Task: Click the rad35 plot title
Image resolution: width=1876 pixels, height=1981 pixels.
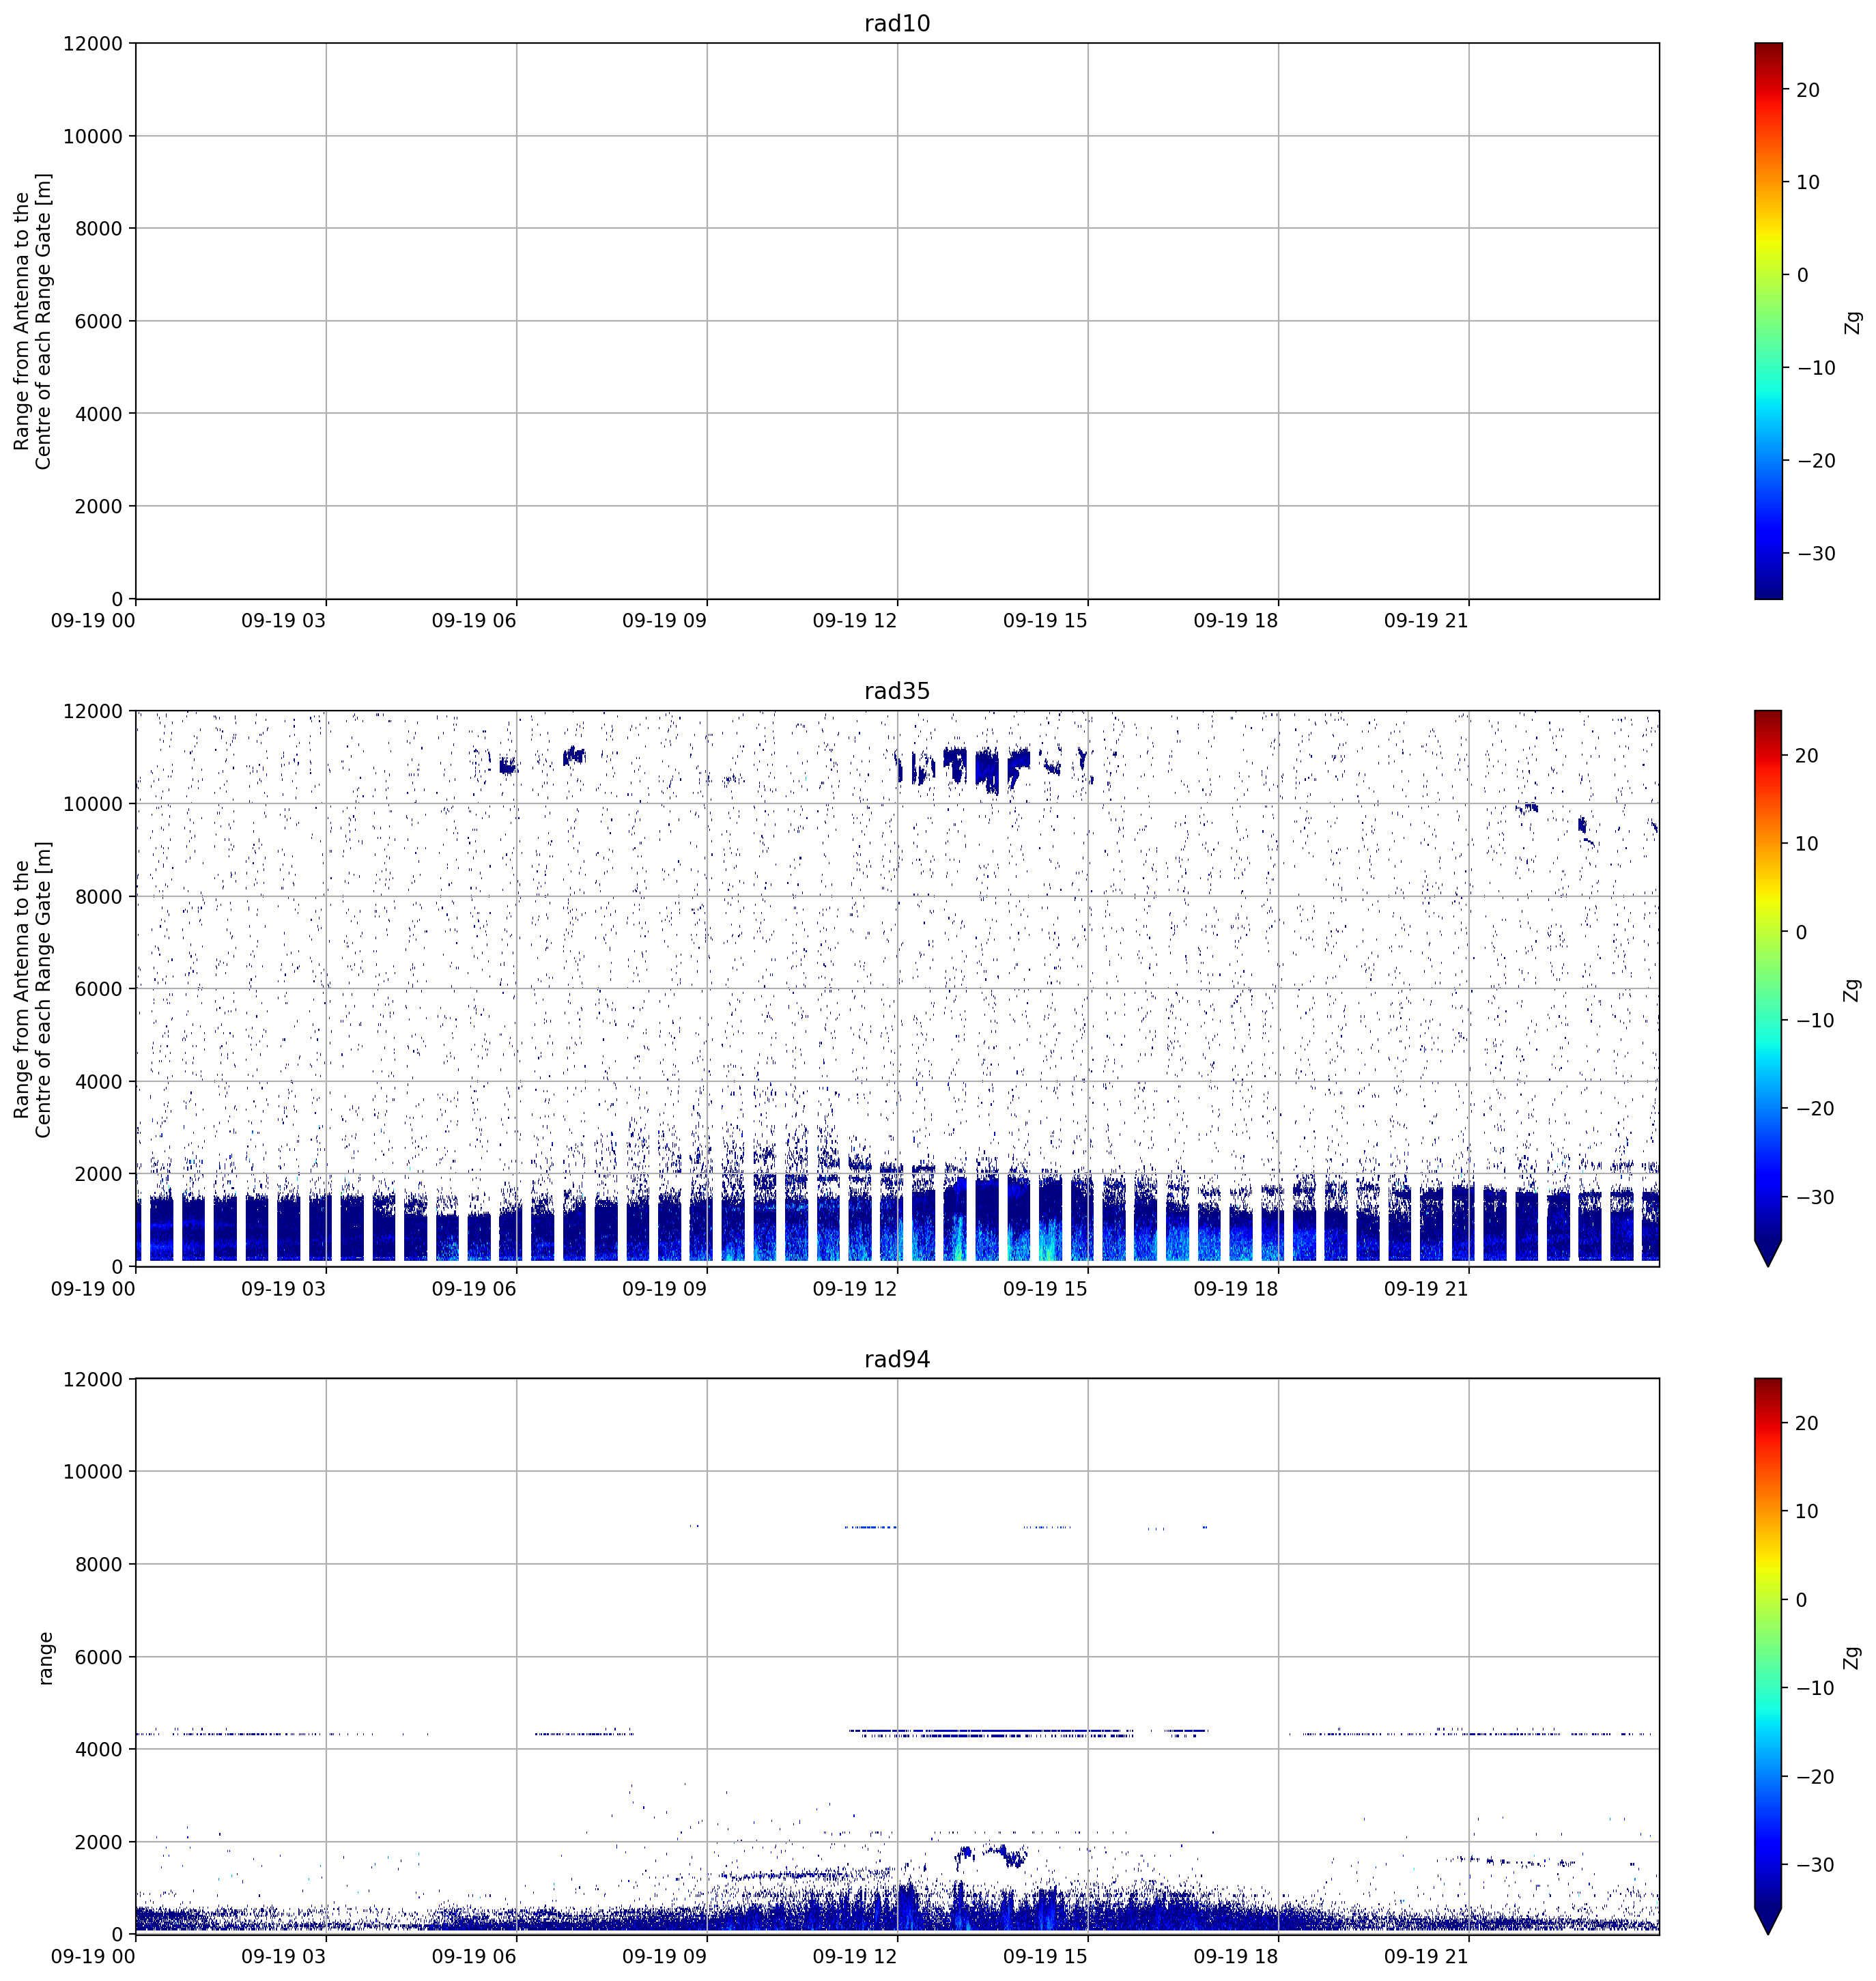Action: tap(897, 691)
